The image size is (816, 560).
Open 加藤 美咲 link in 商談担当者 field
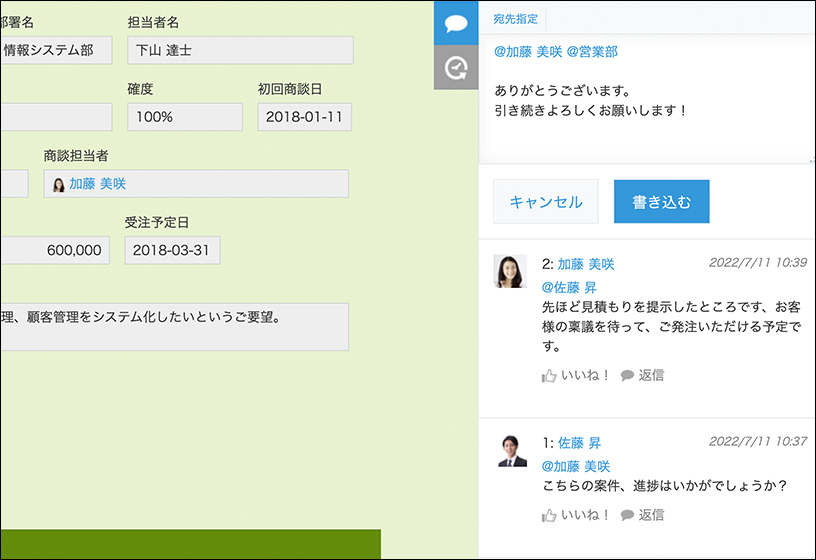point(97,184)
